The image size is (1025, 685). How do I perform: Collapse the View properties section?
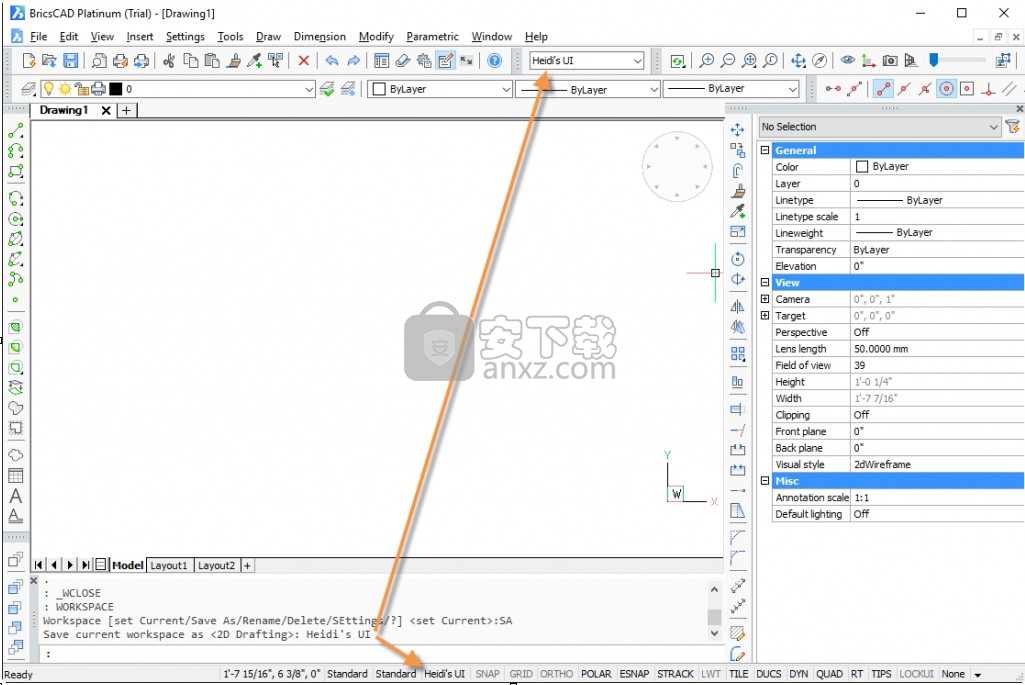point(765,282)
